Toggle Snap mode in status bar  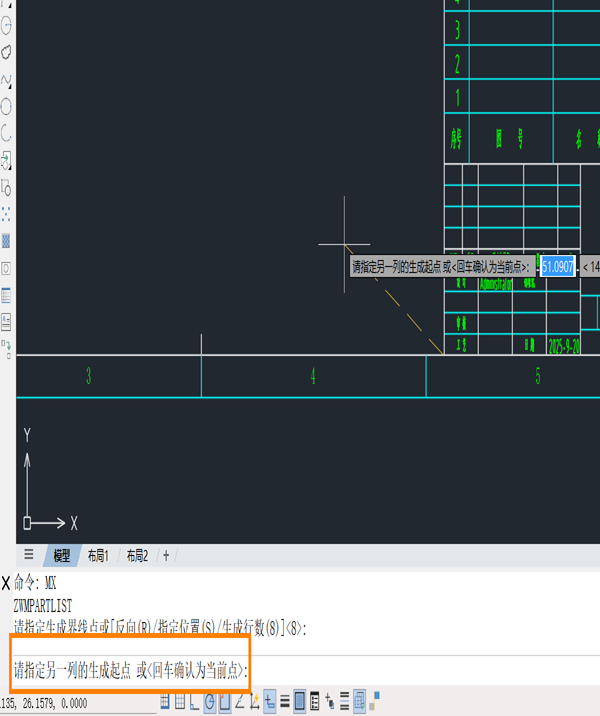coord(165,701)
